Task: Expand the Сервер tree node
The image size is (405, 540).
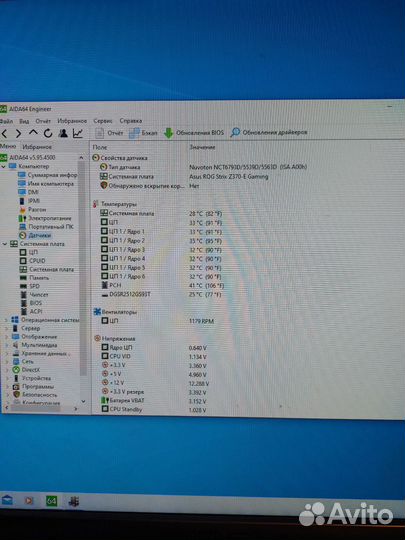Action: point(6,329)
